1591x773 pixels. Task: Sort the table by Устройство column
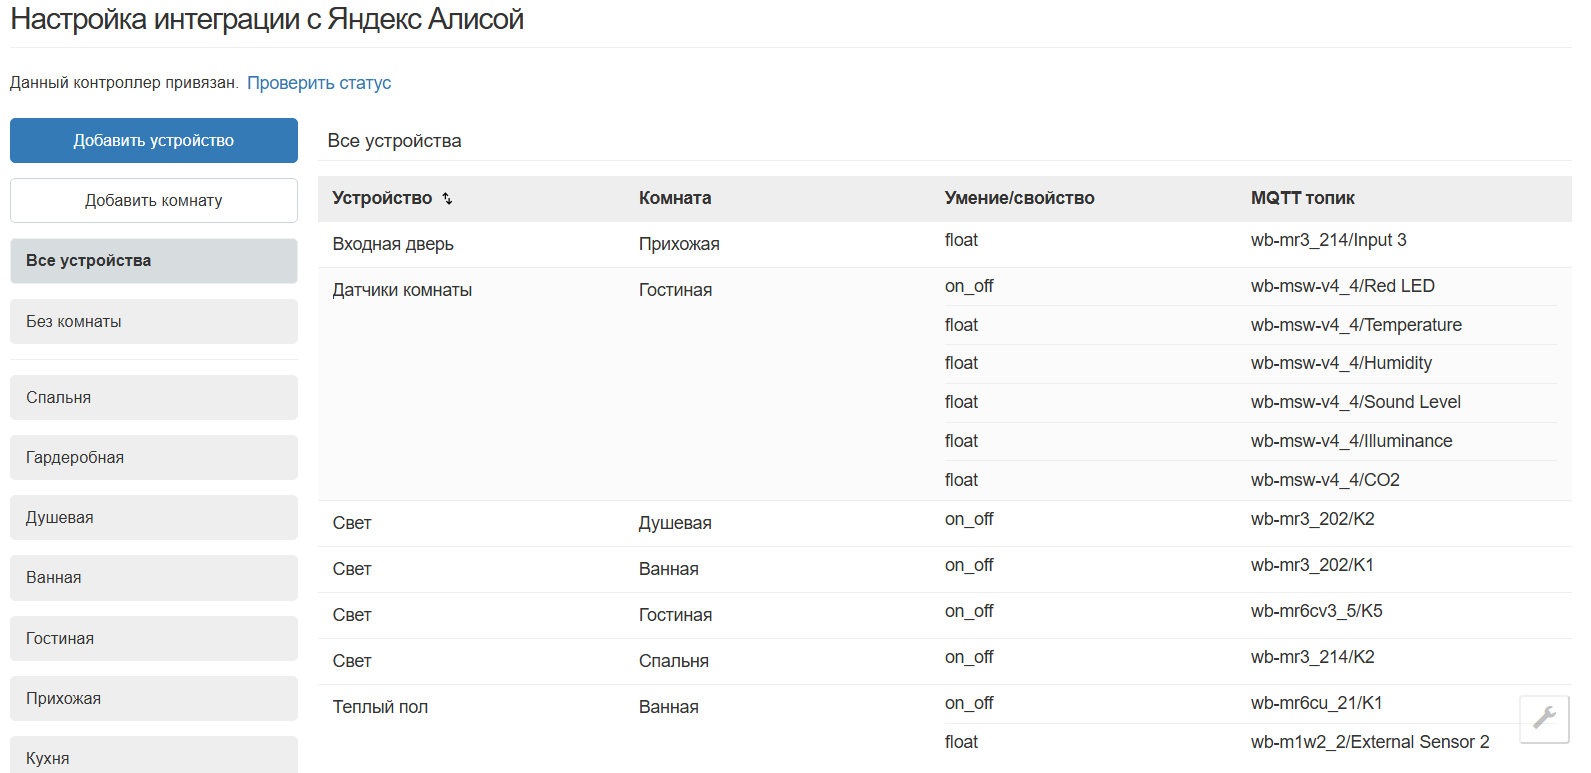tap(447, 199)
